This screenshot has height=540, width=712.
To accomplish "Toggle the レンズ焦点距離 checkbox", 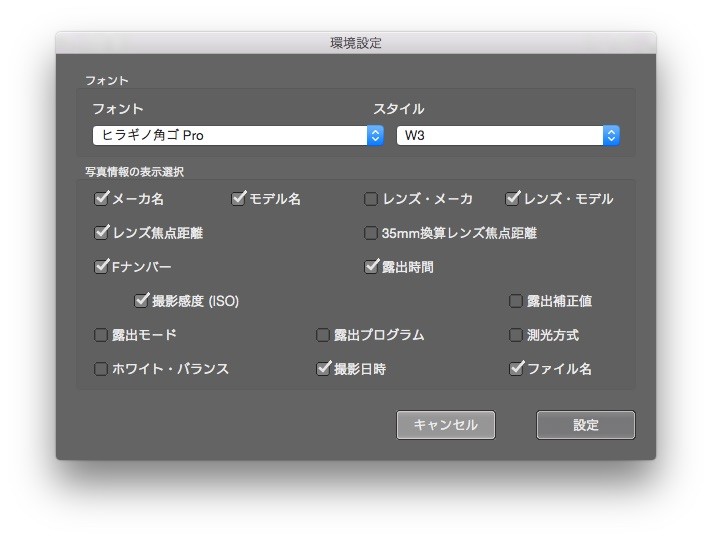I will pos(100,233).
